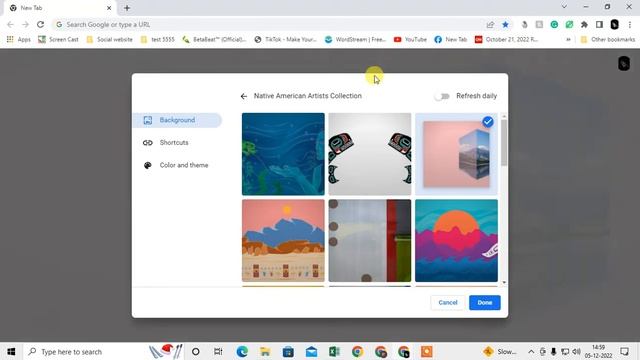Open the WordStream bookmark
Screen dimensions: 640x360
point(356,40)
